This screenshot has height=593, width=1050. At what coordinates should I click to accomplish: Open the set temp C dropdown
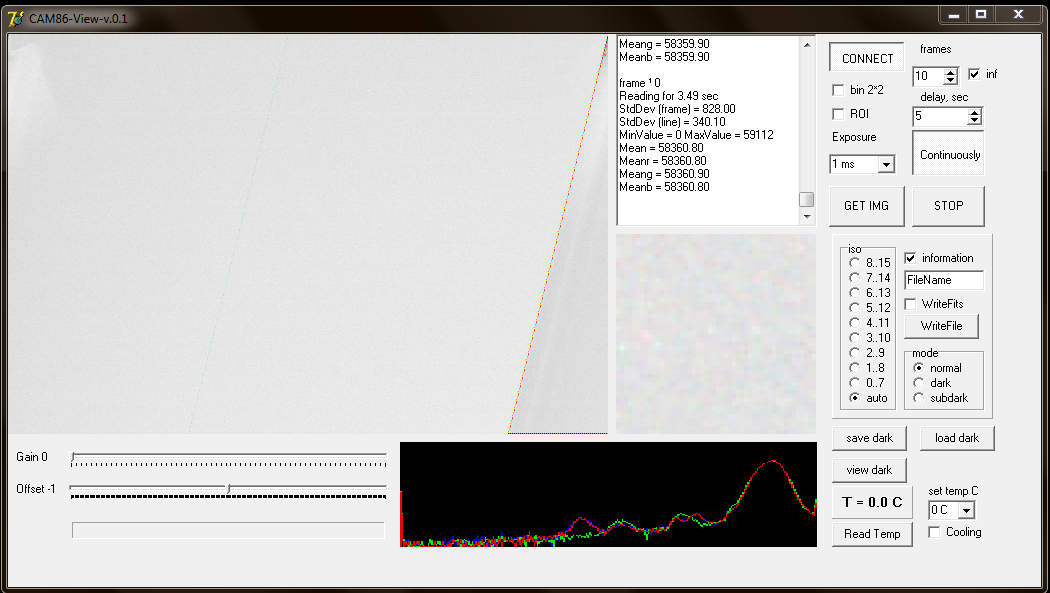[x=966, y=511]
